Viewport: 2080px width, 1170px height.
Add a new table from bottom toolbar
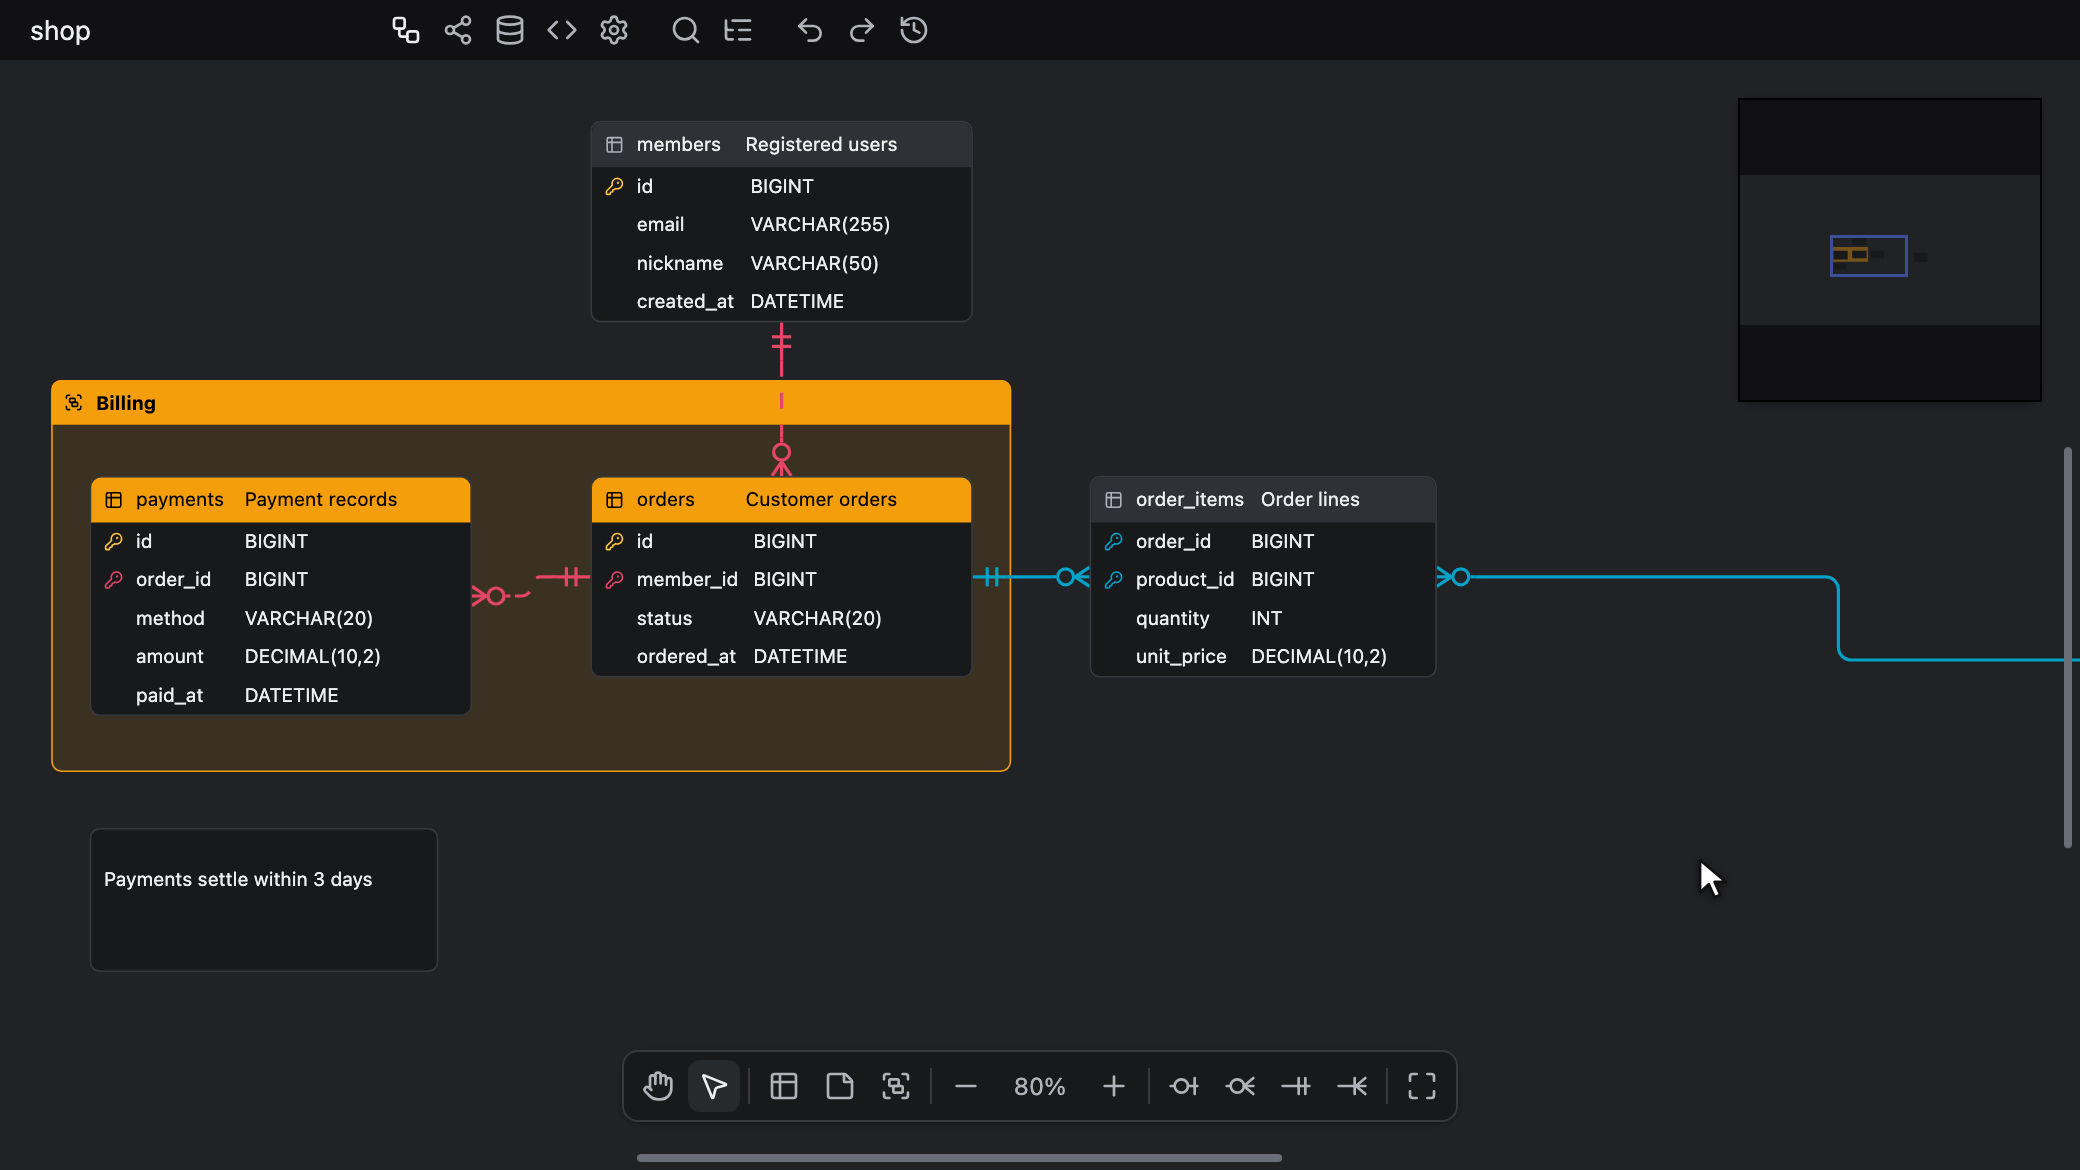(784, 1086)
